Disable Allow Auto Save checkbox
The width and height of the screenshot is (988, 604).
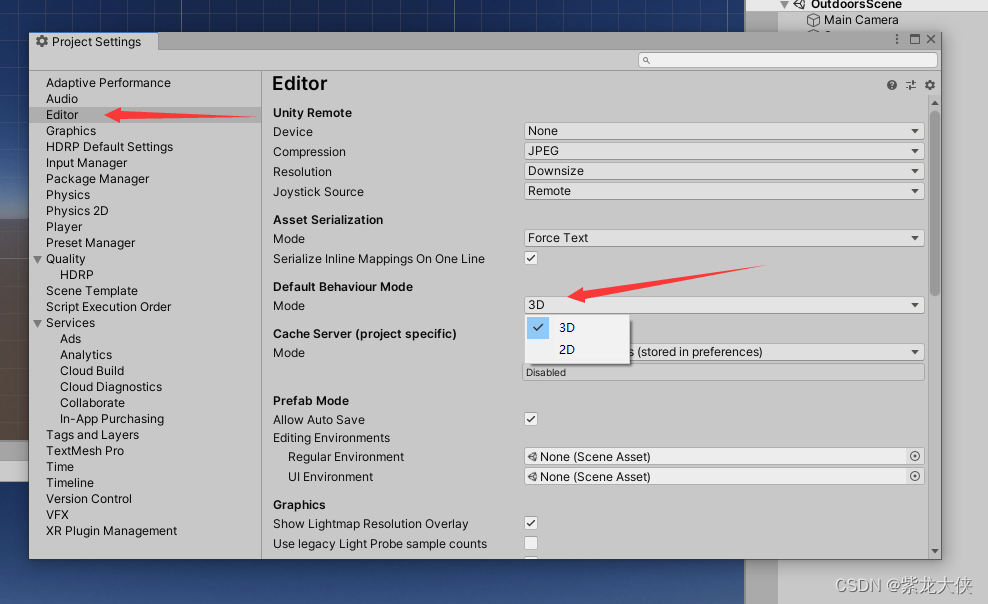530,419
